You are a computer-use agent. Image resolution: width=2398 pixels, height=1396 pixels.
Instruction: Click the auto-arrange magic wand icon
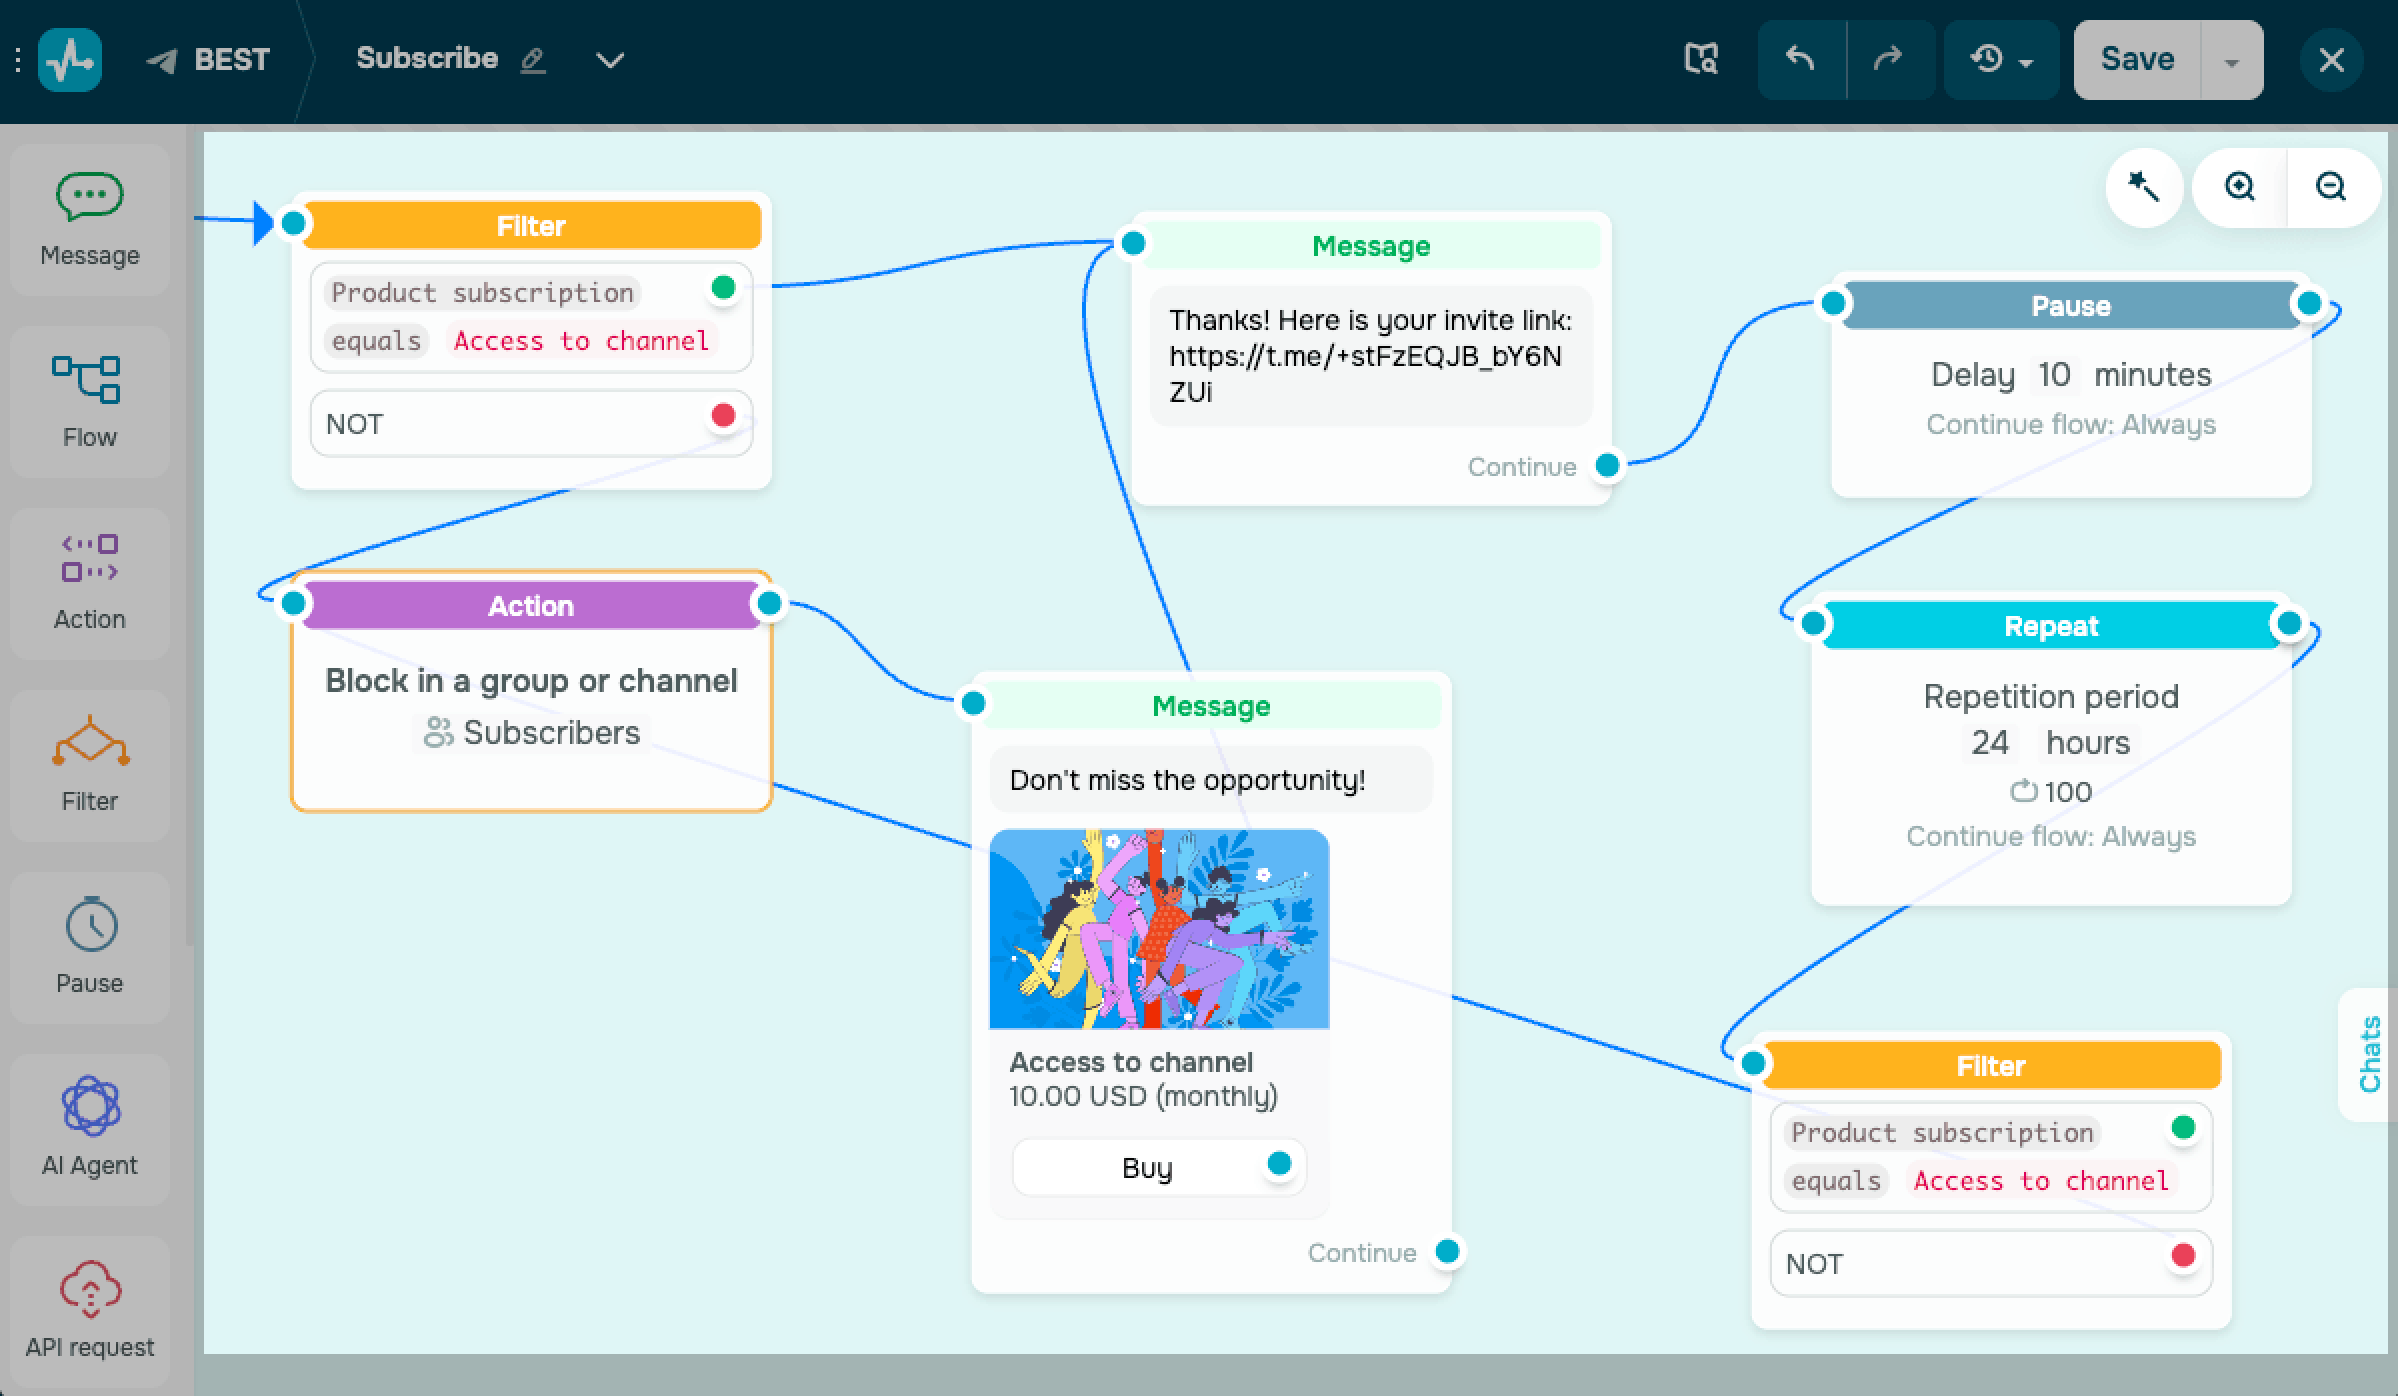[2143, 187]
